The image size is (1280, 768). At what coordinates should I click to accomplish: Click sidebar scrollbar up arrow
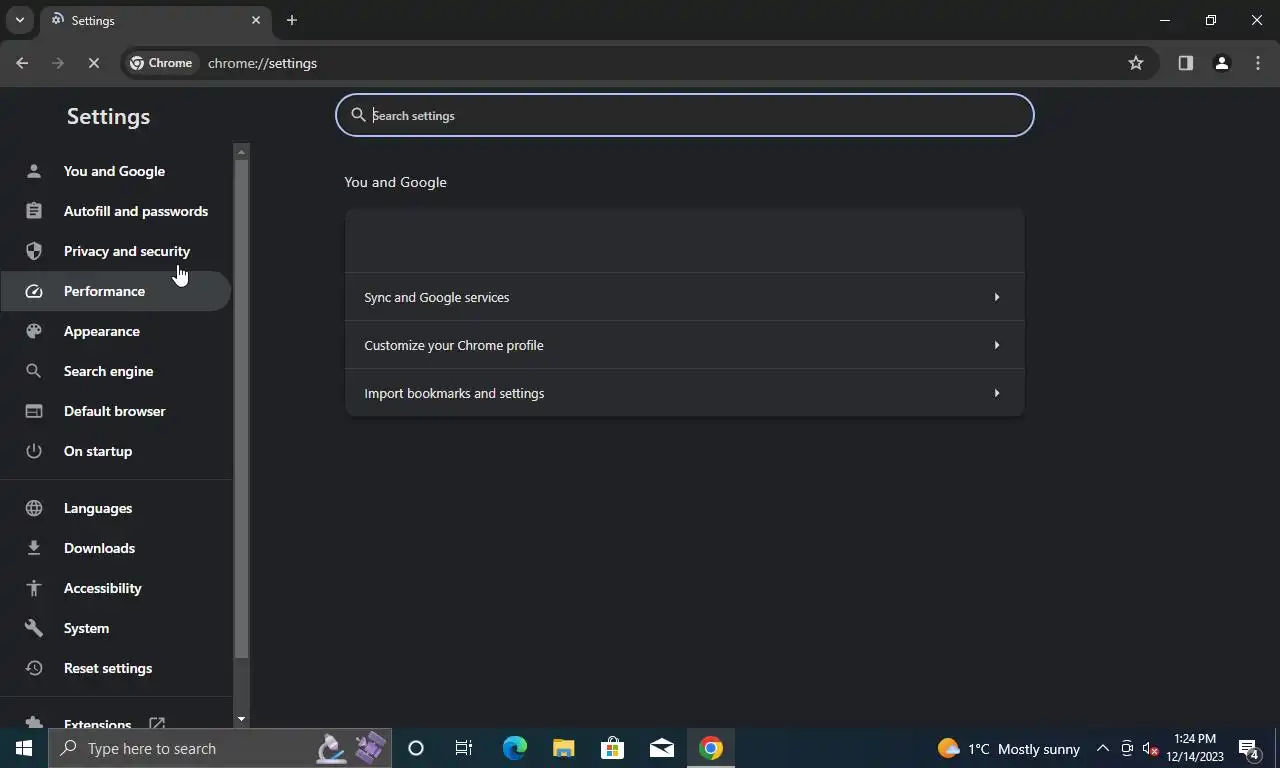point(241,152)
